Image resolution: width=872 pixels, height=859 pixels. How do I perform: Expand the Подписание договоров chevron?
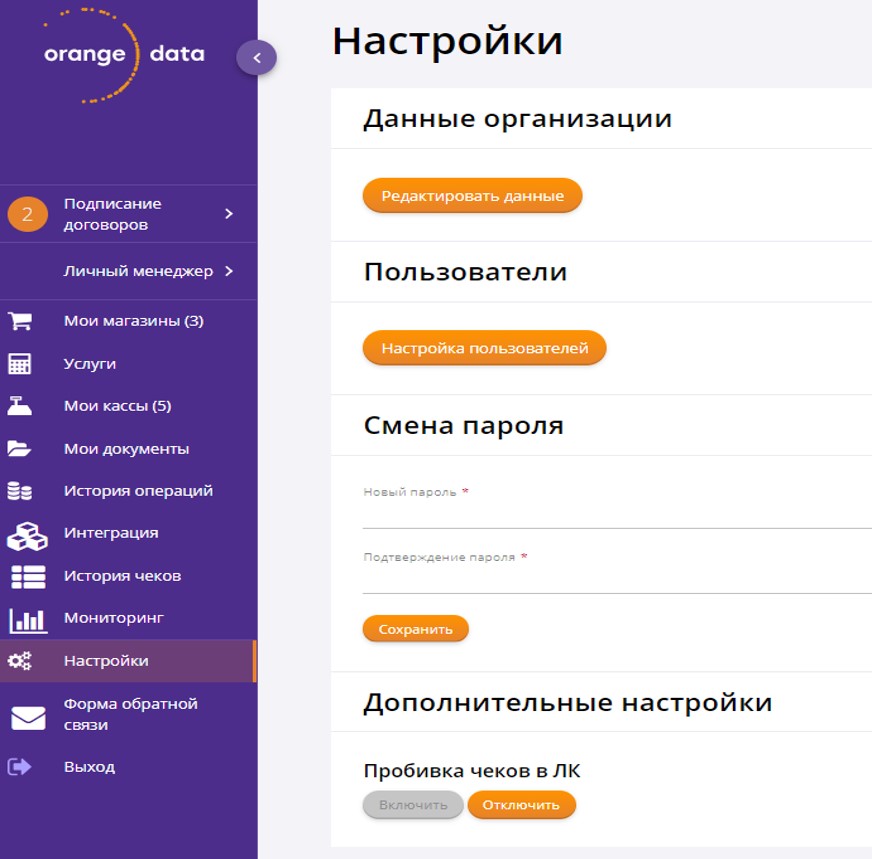[x=229, y=213]
